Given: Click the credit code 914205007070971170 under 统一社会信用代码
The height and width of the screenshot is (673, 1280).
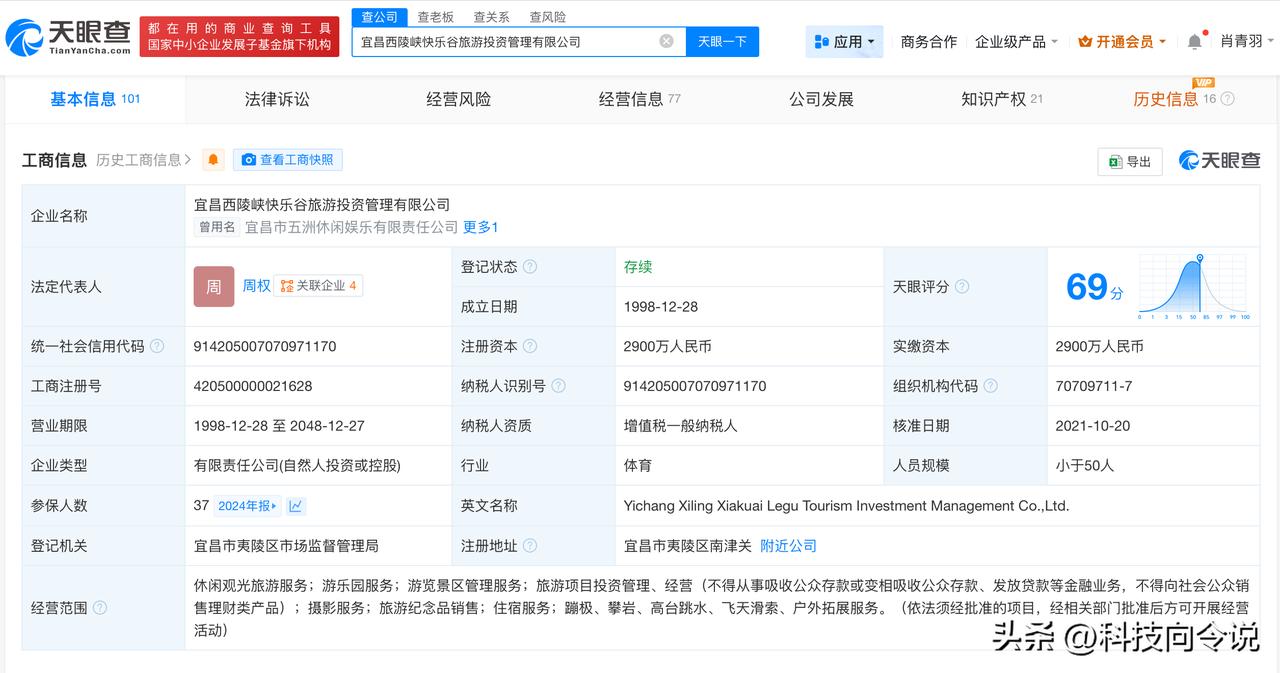Looking at the screenshot, I should (x=265, y=346).
